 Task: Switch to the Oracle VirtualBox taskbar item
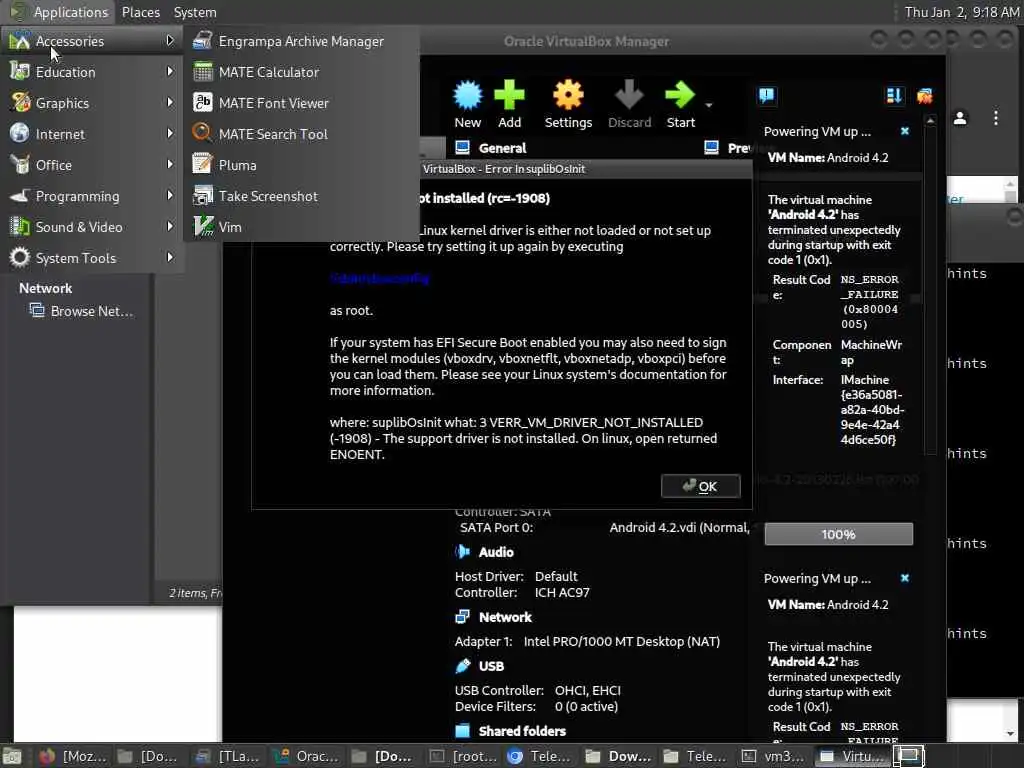point(306,756)
